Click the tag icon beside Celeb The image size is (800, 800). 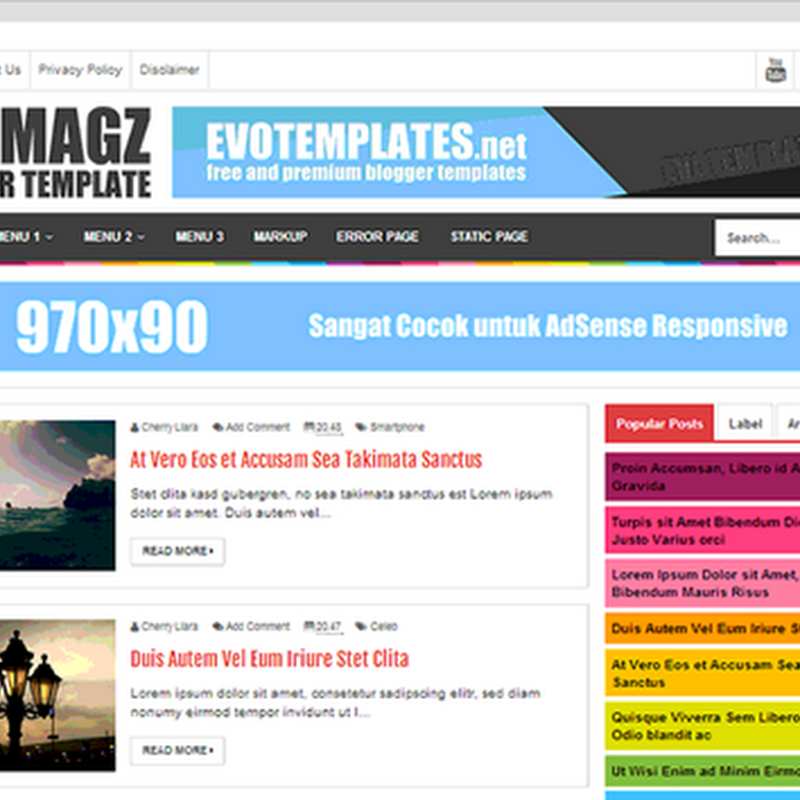click(361, 627)
